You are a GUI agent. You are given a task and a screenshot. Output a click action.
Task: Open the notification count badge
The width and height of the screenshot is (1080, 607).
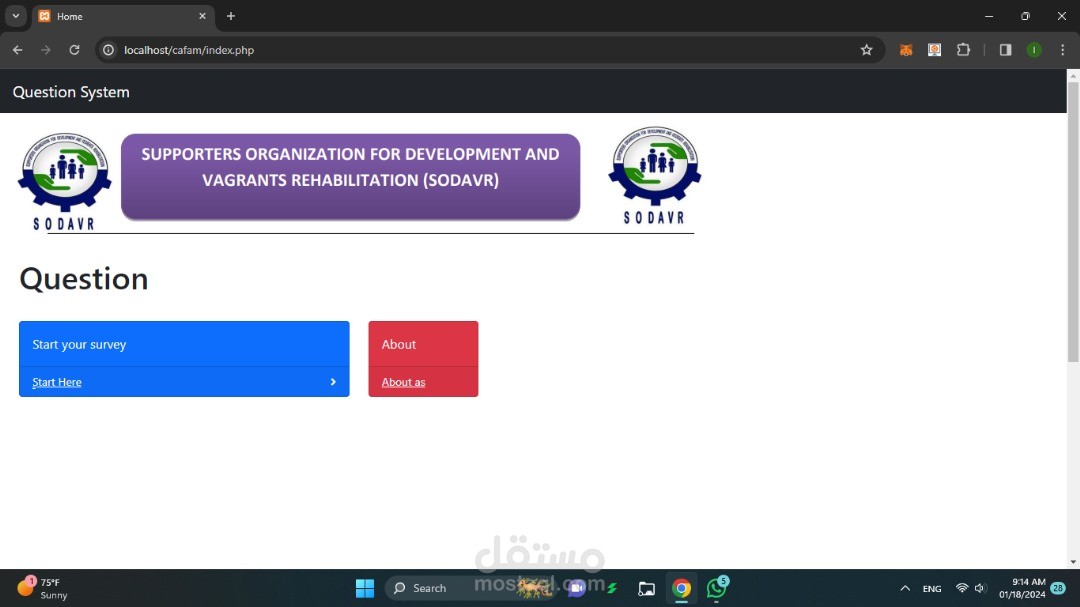point(1059,588)
